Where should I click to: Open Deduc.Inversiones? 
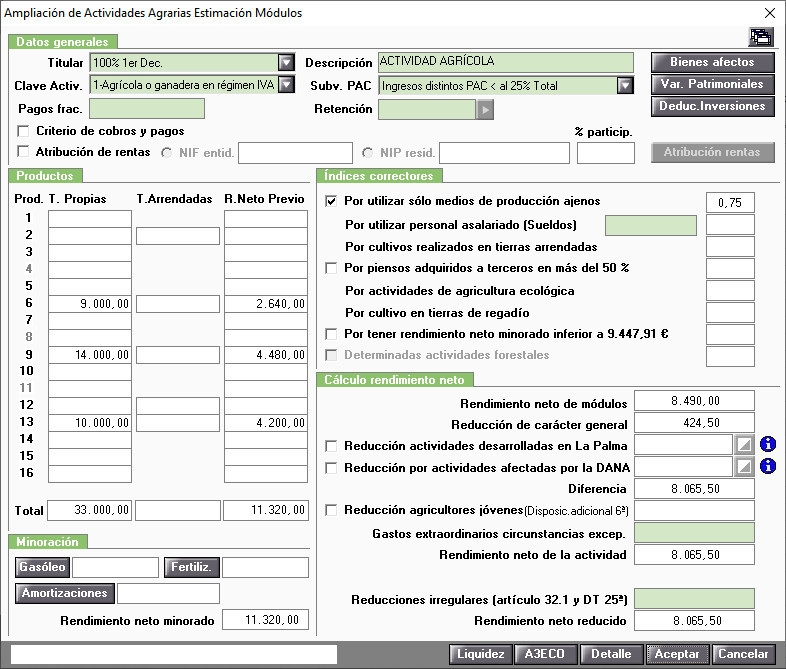pos(712,106)
